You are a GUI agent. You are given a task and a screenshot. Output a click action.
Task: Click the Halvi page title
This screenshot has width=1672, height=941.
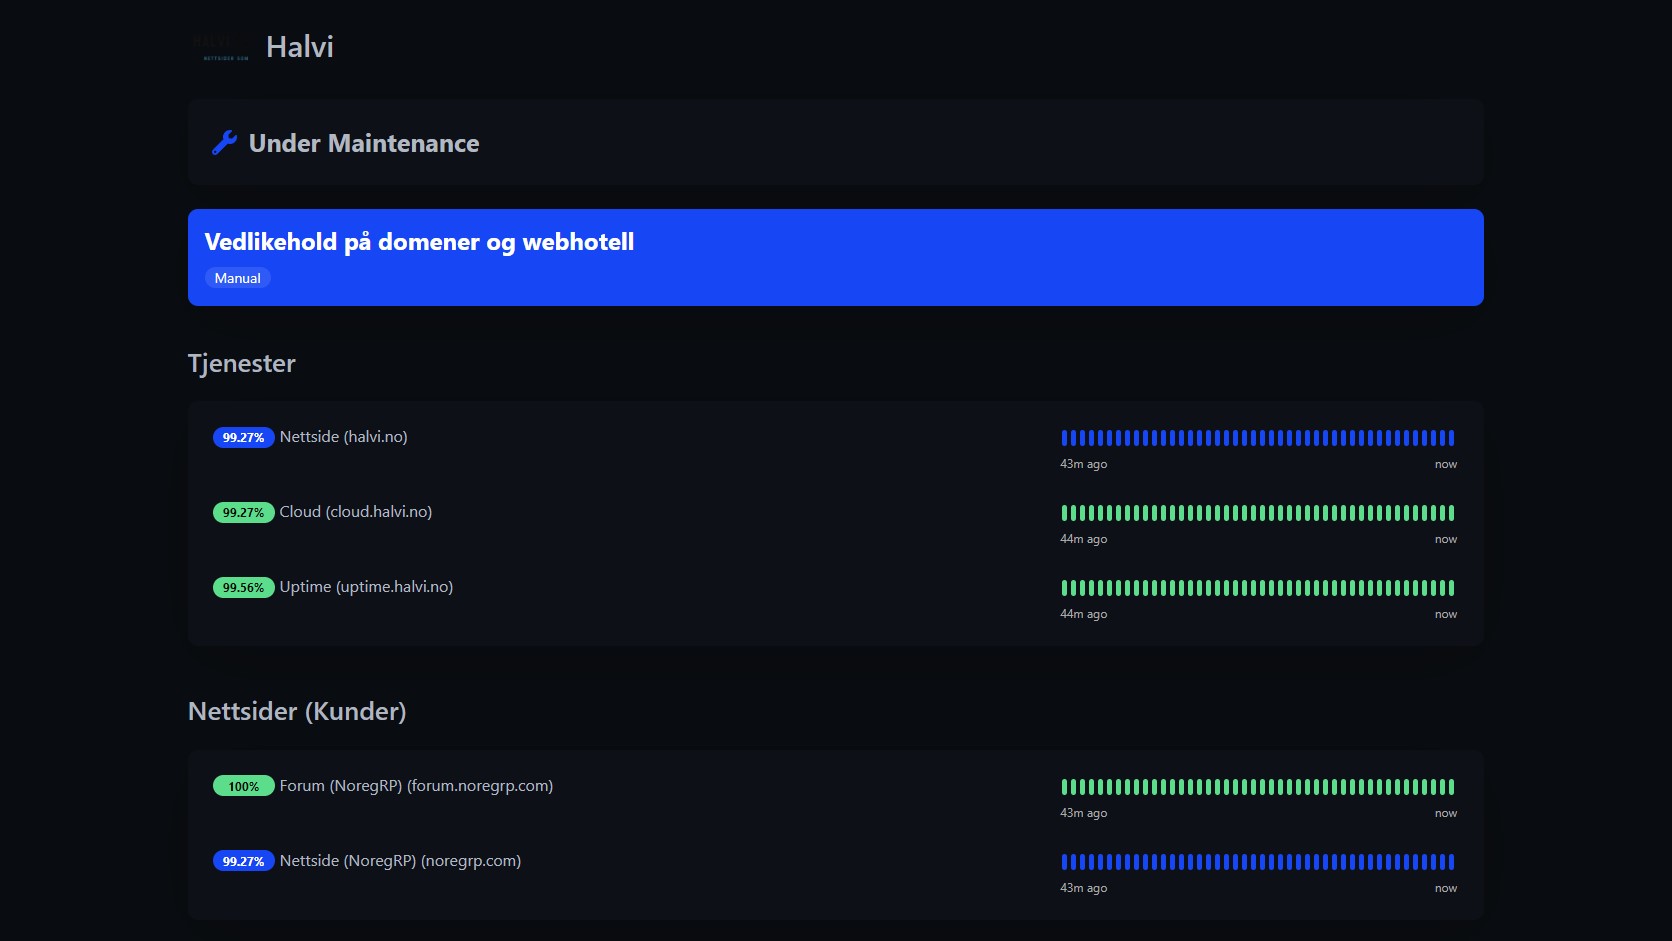pyautogui.click(x=300, y=47)
